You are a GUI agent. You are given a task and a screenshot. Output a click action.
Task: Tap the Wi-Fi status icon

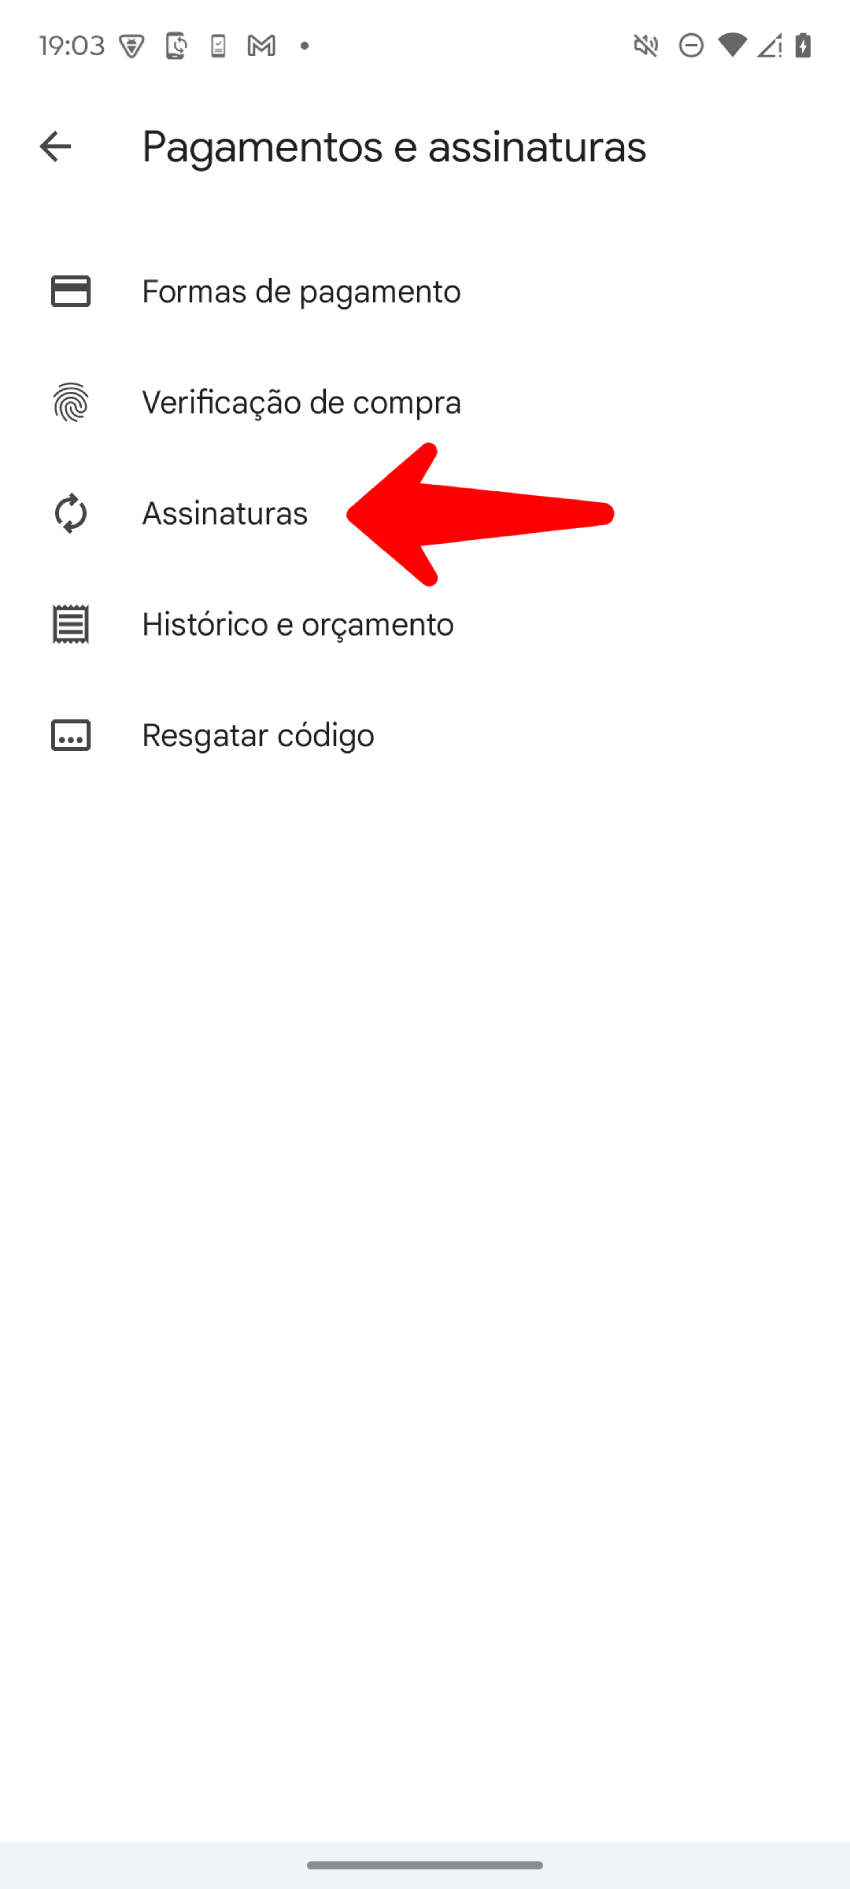[x=733, y=46]
